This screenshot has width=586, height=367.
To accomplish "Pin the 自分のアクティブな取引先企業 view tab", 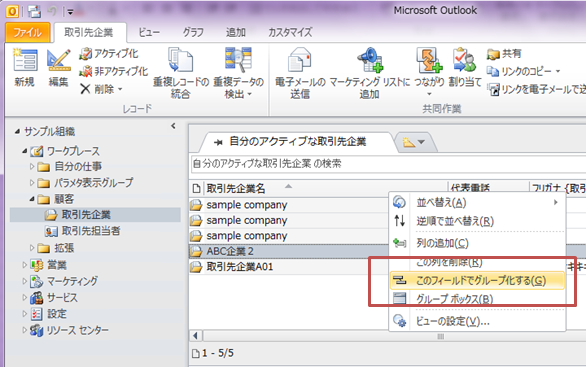I will coord(218,142).
